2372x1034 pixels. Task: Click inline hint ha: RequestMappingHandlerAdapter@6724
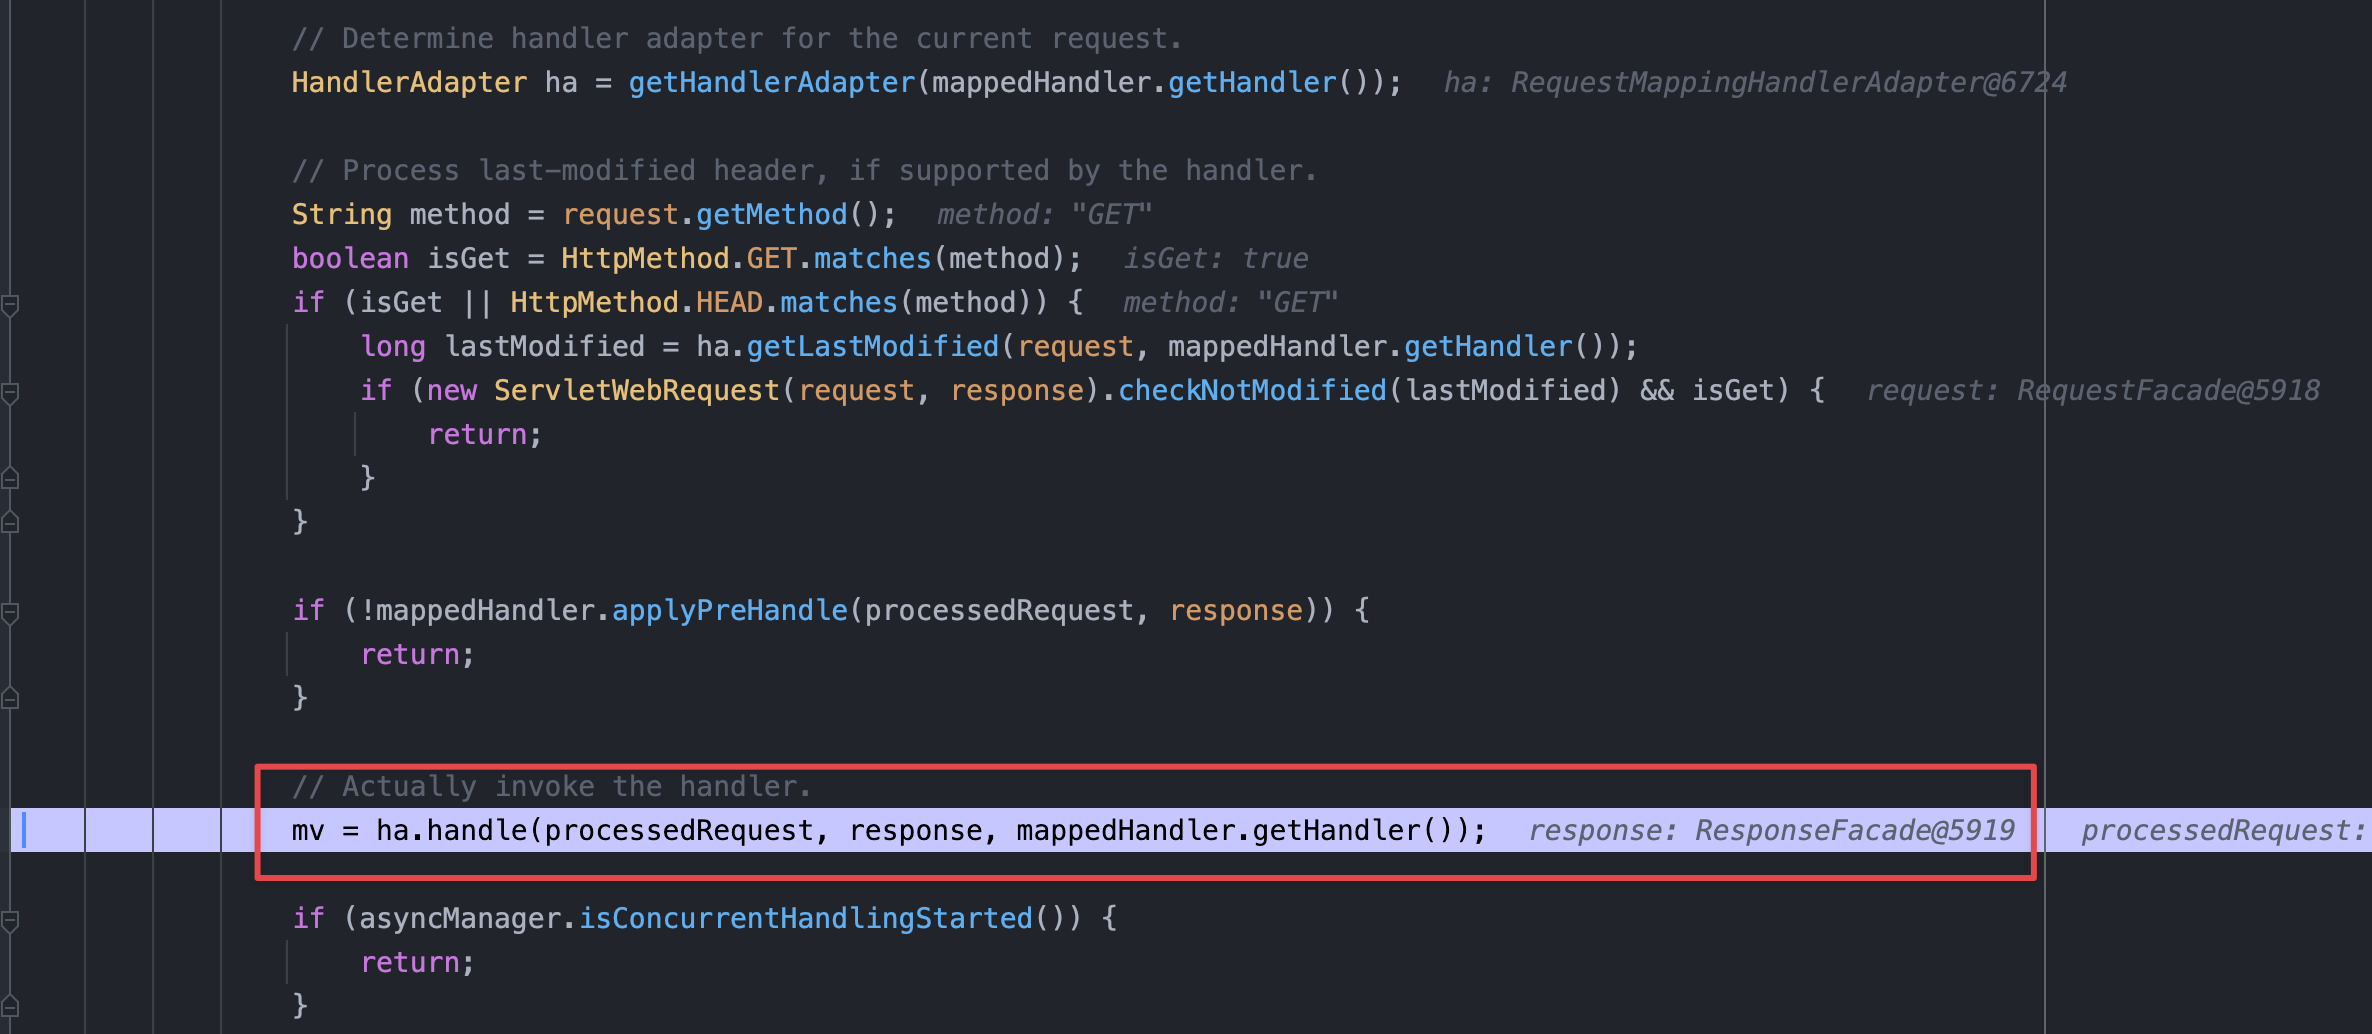point(1754,83)
